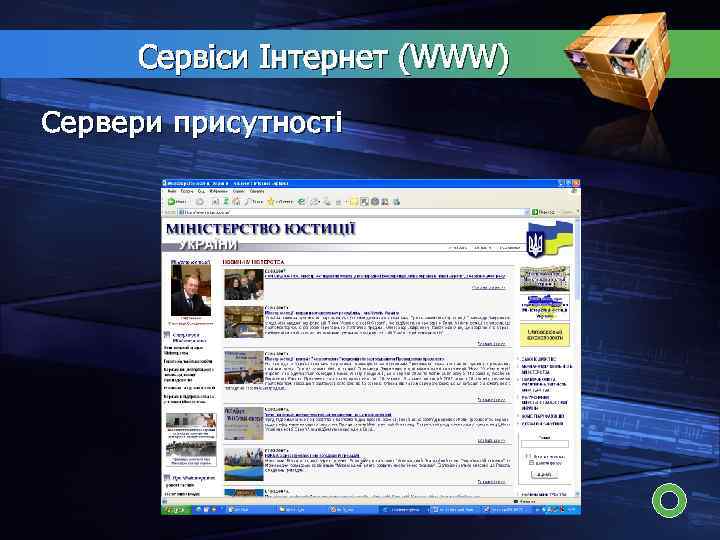Click the Ukrainian trident flag emblem
Image resolution: width=720 pixels, height=540 pixels.
pos(550,239)
